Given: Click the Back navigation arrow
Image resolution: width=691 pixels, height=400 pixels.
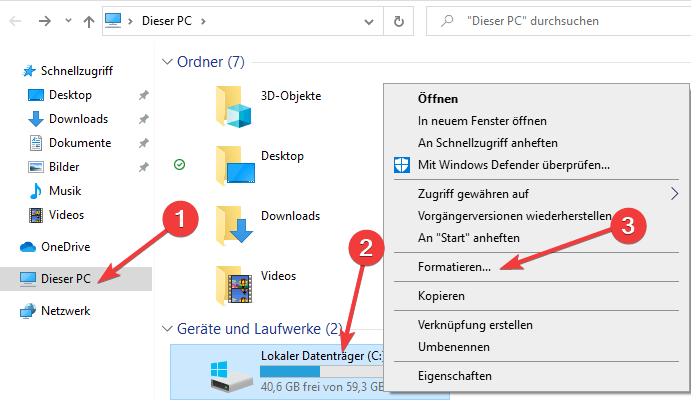Looking at the screenshot, I should [x=15, y=21].
